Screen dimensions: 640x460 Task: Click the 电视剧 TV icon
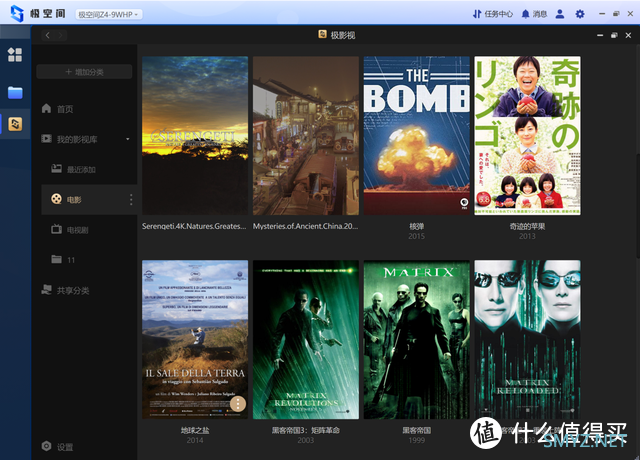(x=56, y=229)
